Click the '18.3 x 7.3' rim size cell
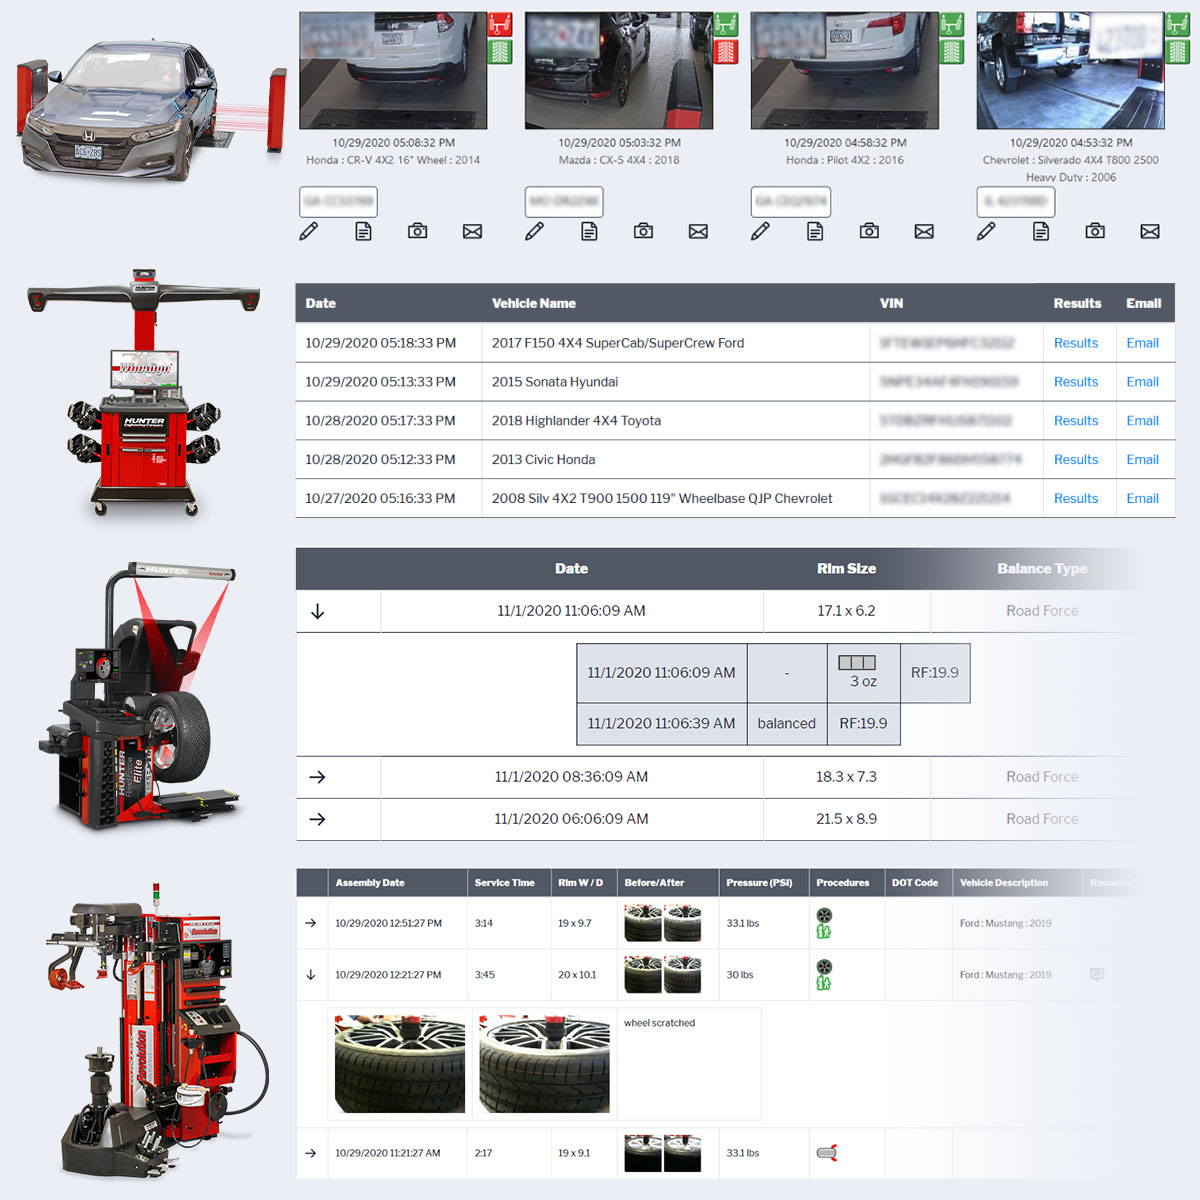This screenshot has height=1200, width=1200. click(846, 777)
